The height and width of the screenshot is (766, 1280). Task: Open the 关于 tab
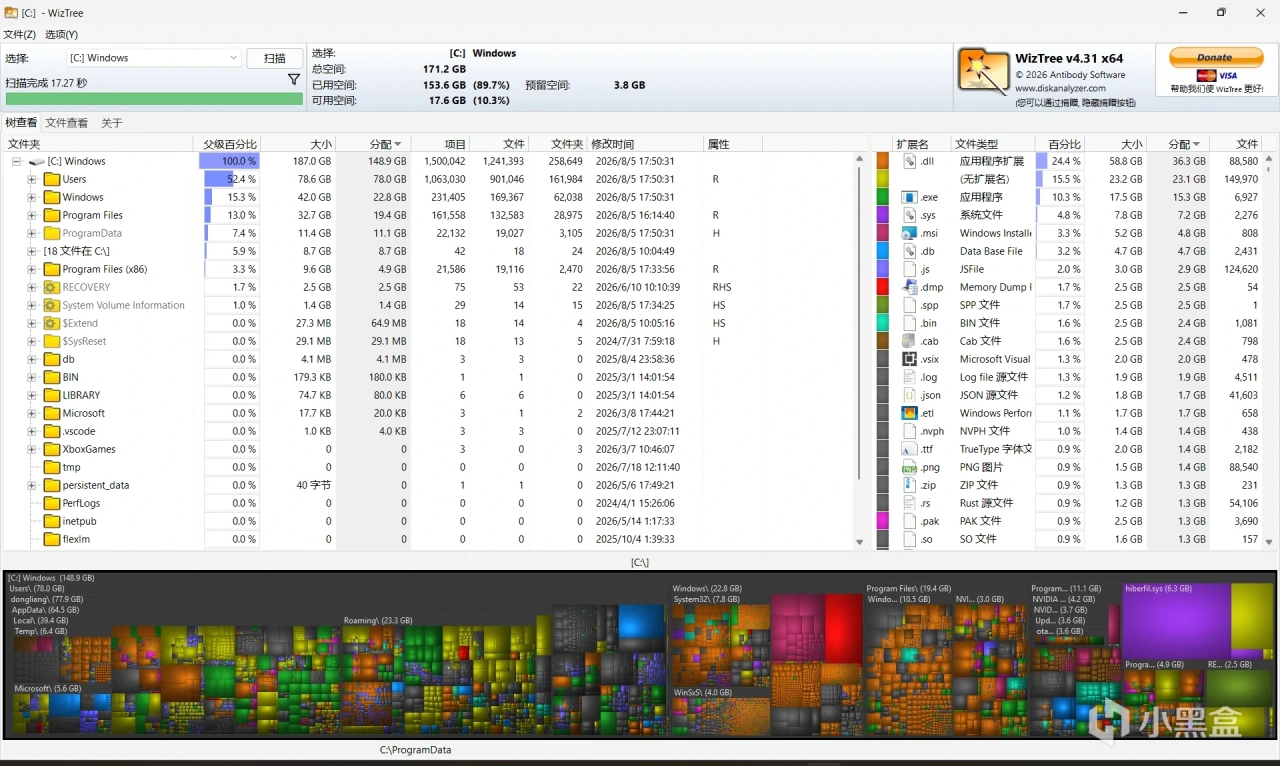click(x=112, y=123)
